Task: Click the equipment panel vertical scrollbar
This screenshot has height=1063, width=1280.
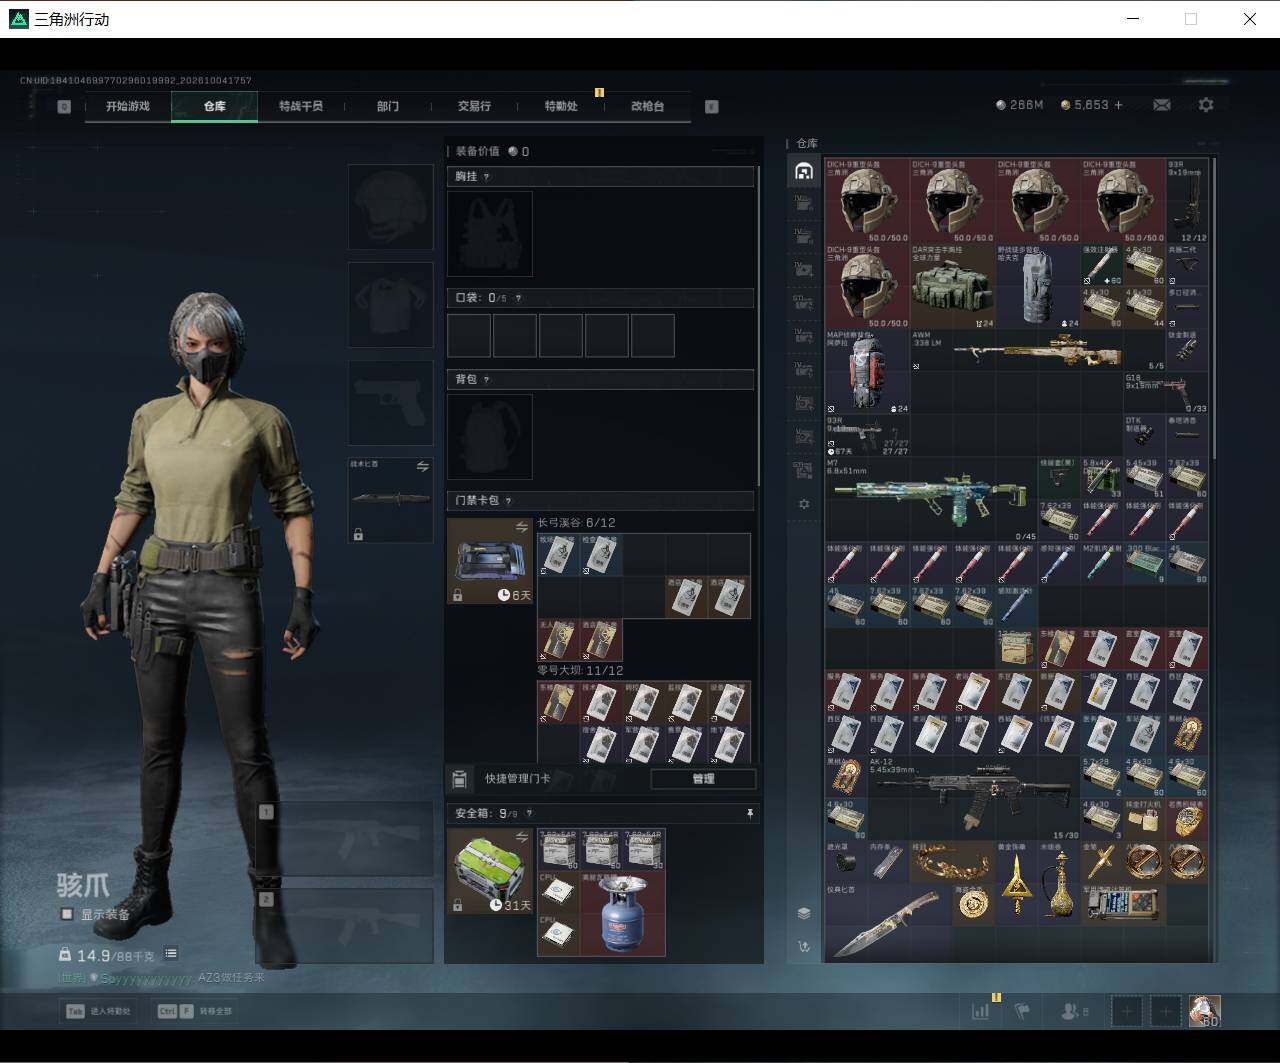Action: (759, 326)
